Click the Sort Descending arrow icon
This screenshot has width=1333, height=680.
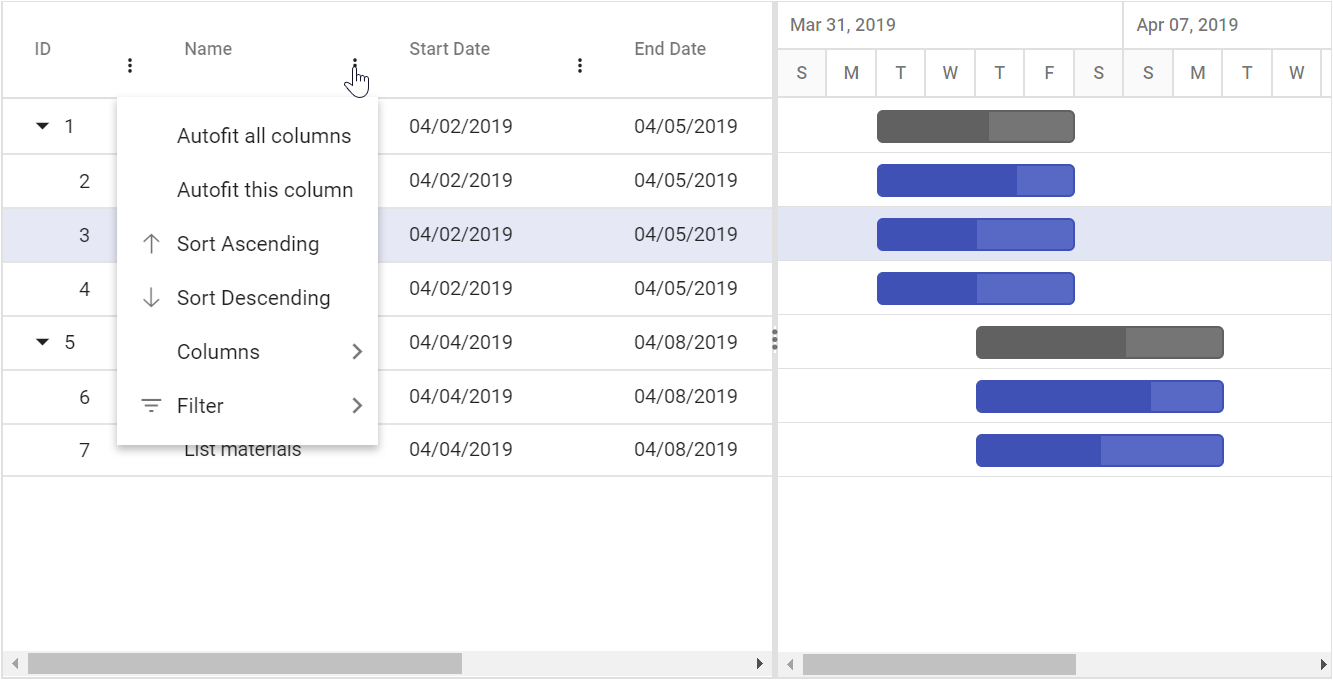pyautogui.click(x=151, y=298)
